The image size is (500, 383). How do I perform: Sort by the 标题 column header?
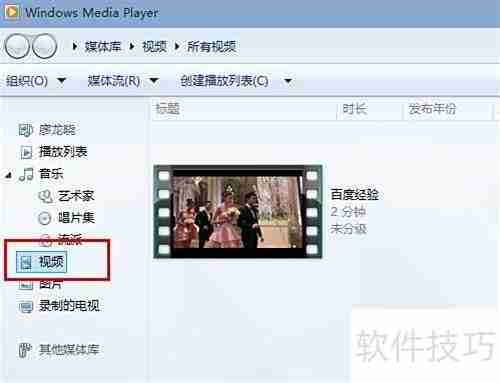[x=168, y=109]
